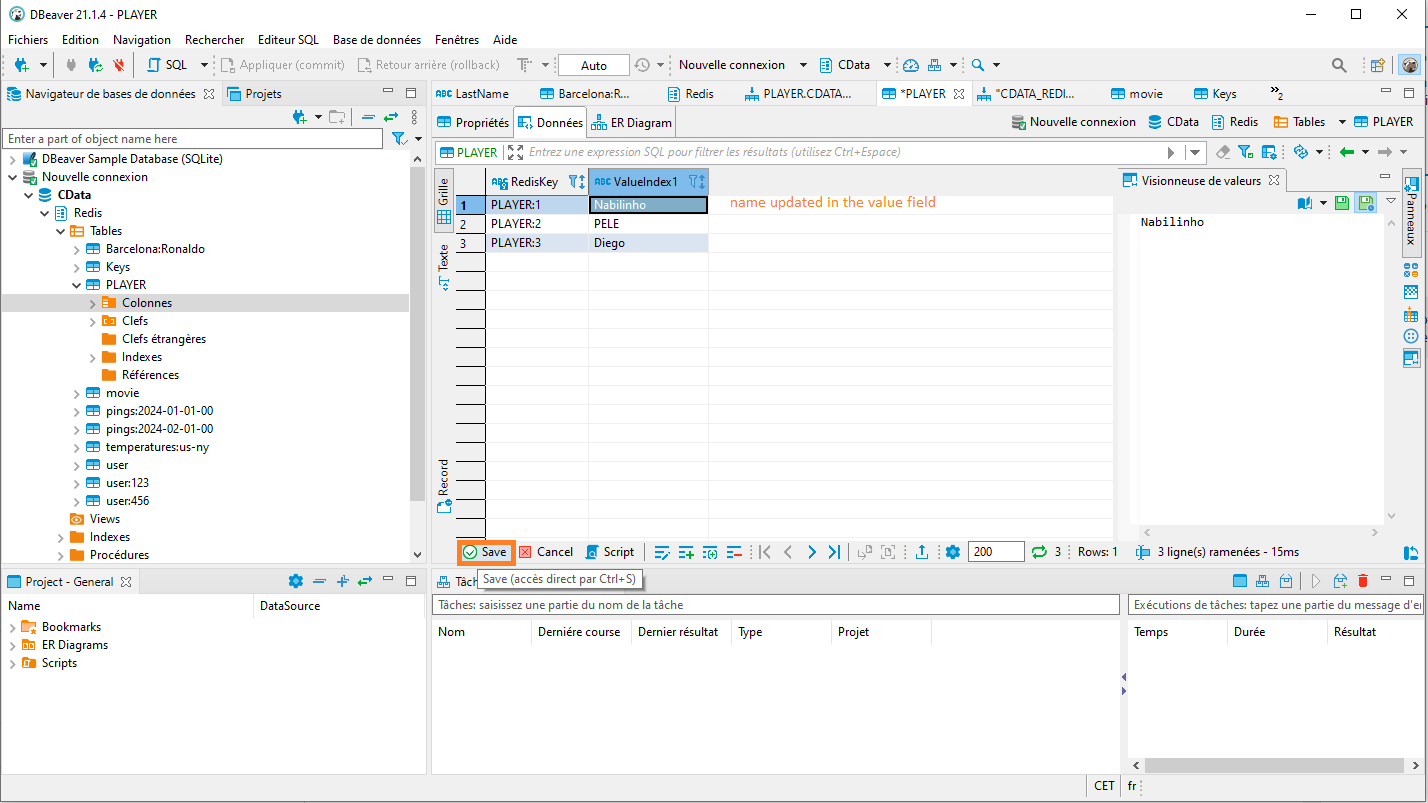
Task: Click the disconnect red plug icon
Action: pyautogui.click(x=119, y=65)
